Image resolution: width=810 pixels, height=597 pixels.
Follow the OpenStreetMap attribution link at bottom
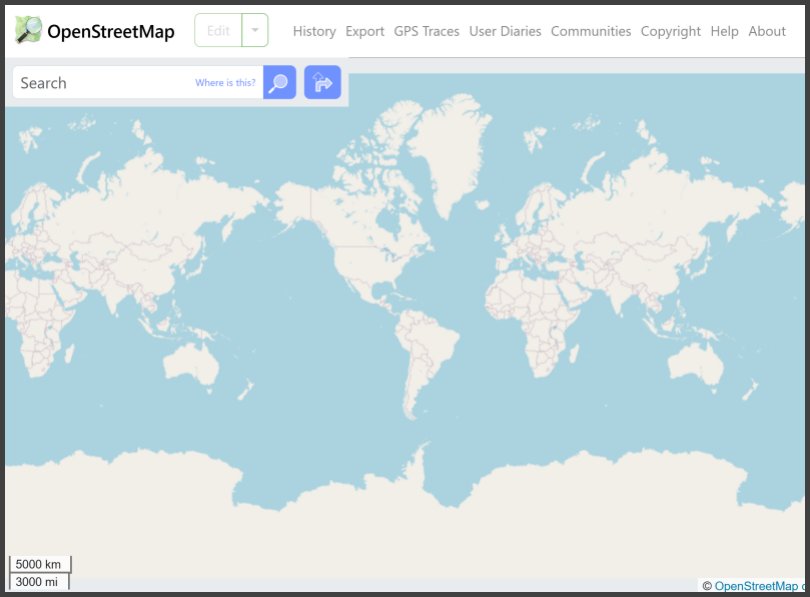[756, 586]
